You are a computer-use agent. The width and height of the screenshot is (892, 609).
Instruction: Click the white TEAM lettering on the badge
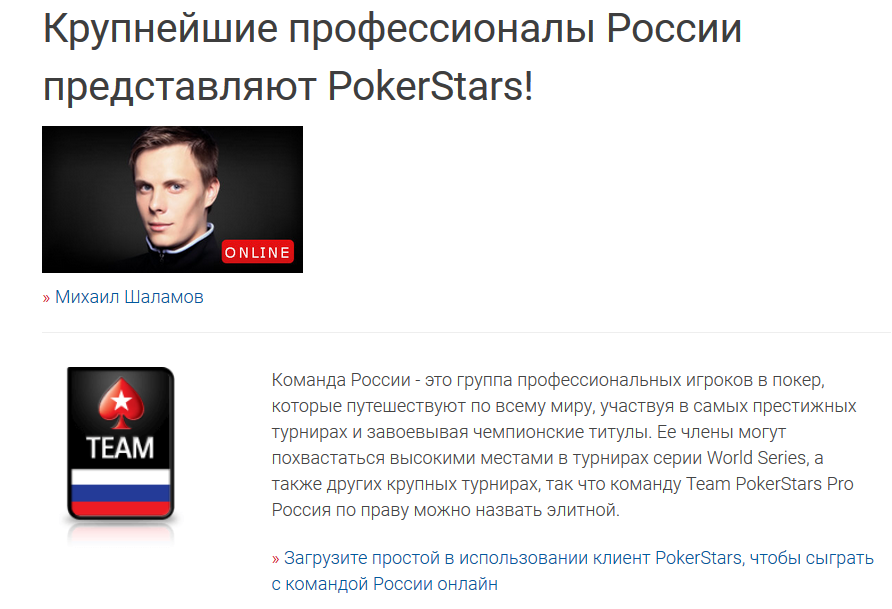120,448
